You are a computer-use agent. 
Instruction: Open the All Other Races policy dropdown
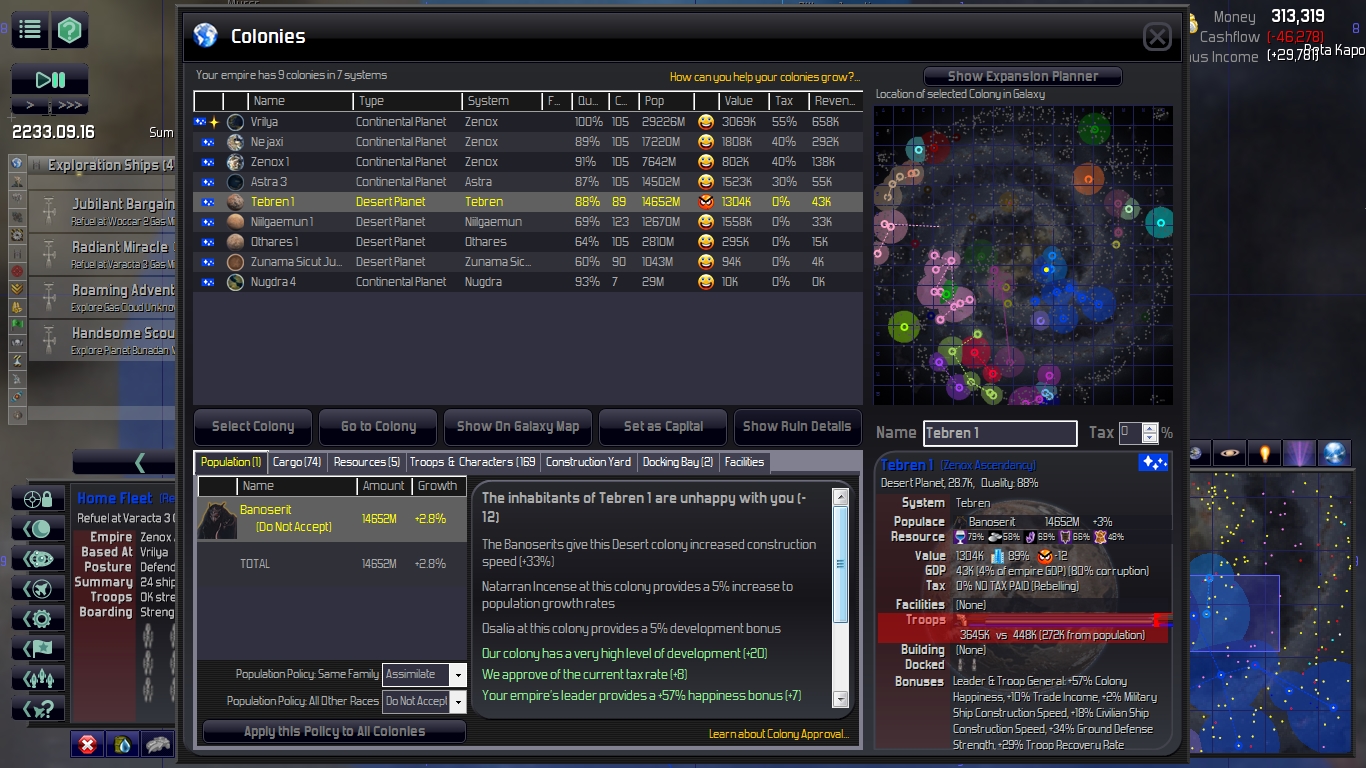(x=458, y=702)
